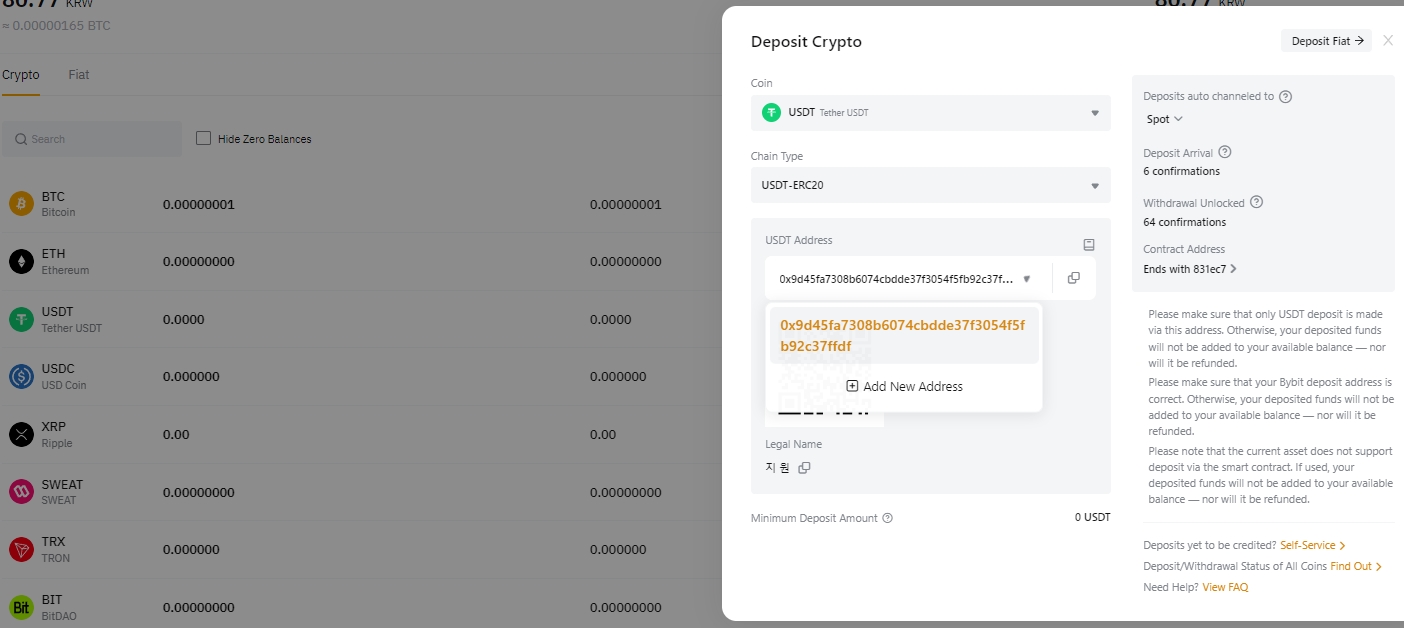Image resolution: width=1404 pixels, height=628 pixels.
Task: Click the search magnifier icon
Action: pos(21,139)
